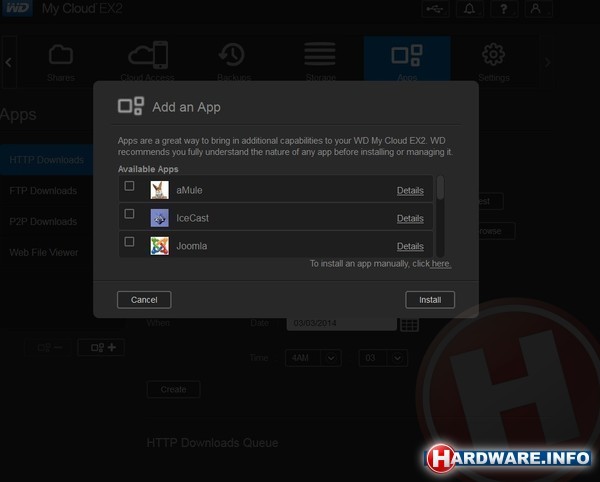Click the 'here' manual install link
Viewport: 600px width, 482px height.
pos(441,264)
